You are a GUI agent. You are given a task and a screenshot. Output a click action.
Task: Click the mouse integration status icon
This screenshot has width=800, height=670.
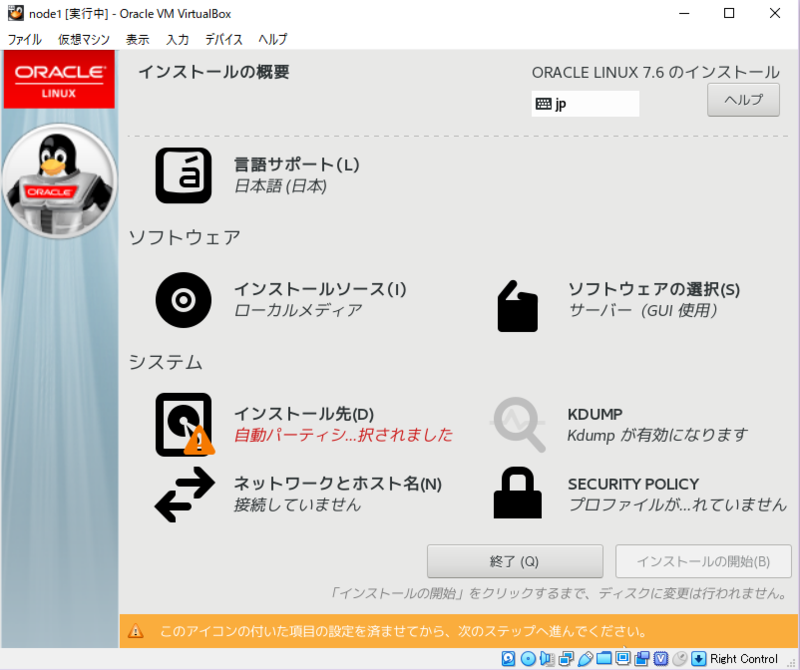(x=680, y=659)
